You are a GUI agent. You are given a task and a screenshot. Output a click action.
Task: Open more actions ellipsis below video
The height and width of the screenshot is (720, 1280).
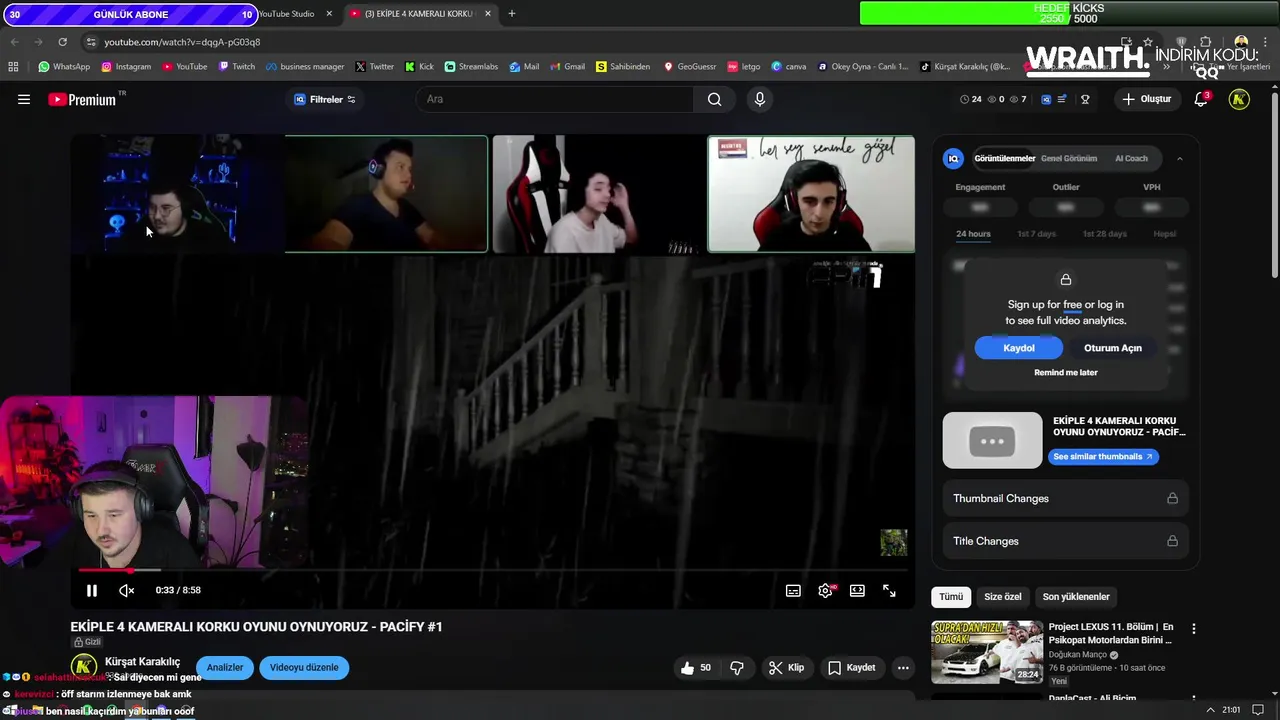pos(903,668)
